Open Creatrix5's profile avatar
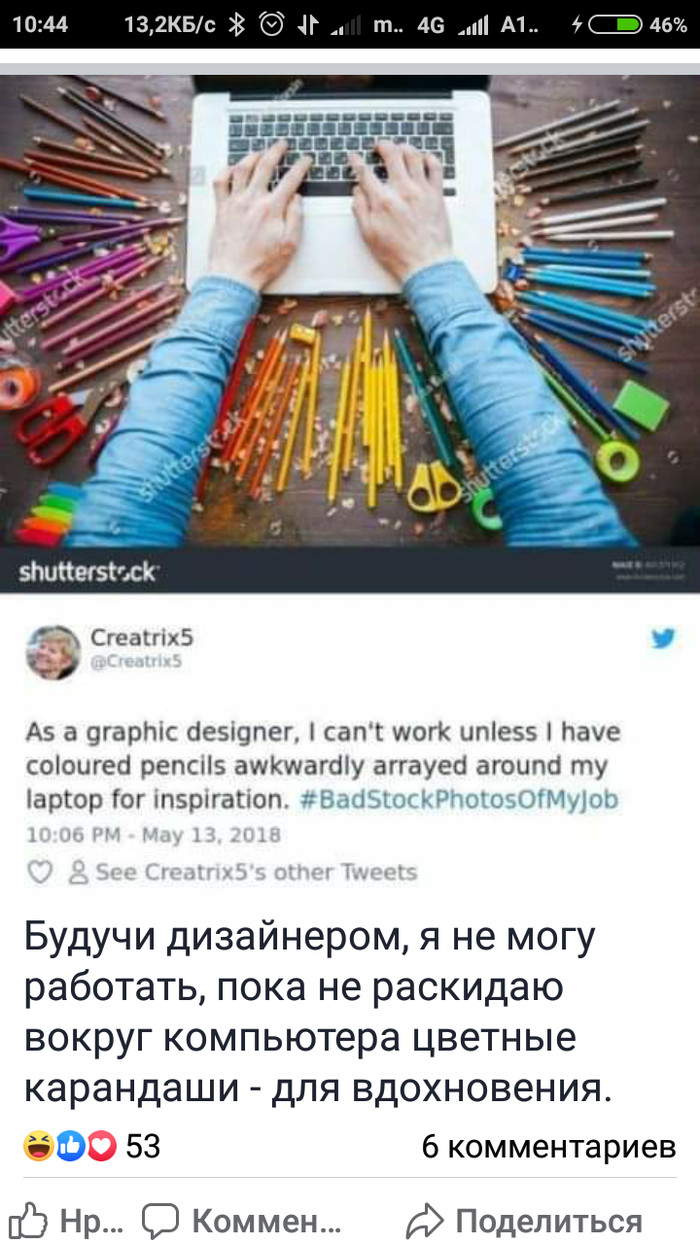Screen dimensions: 700x1244 click(52, 652)
